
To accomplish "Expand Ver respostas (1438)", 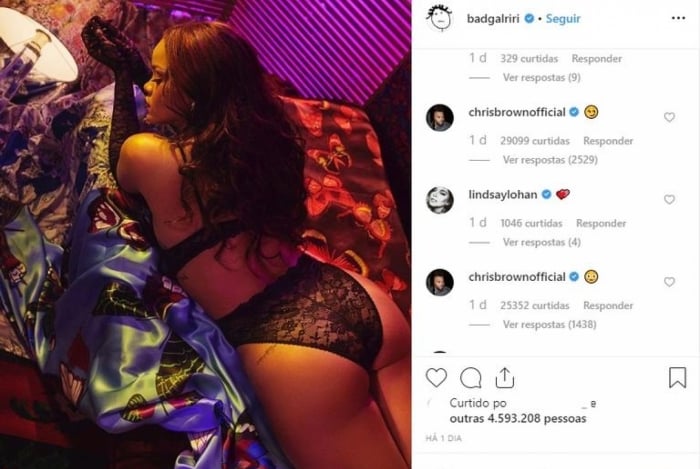I will pyautogui.click(x=550, y=324).
